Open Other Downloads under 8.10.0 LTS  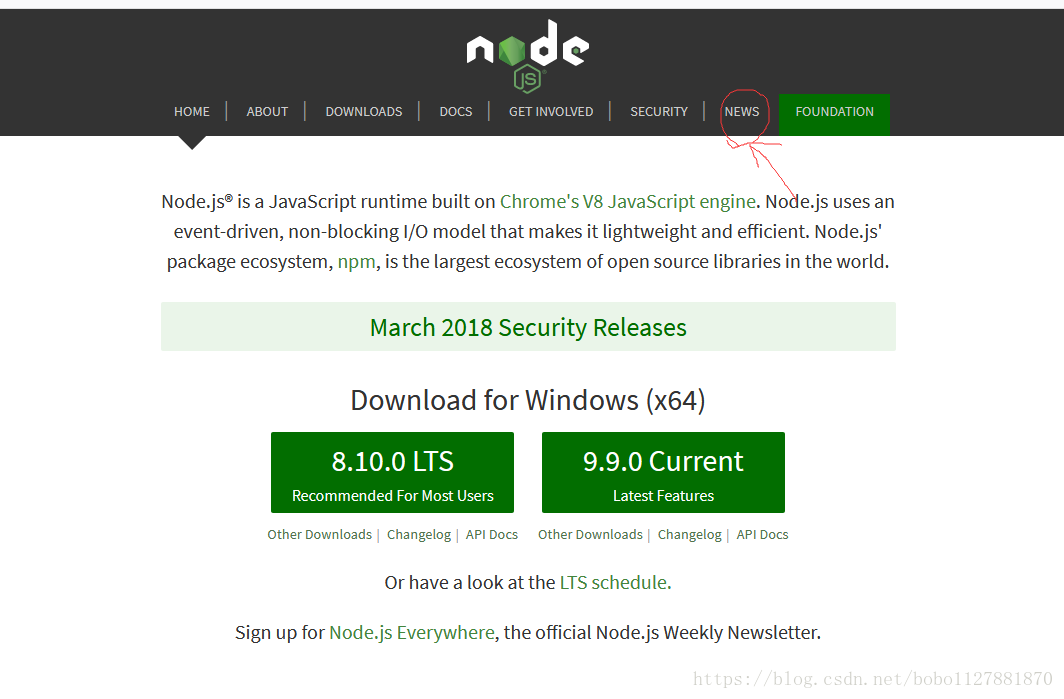coord(320,535)
